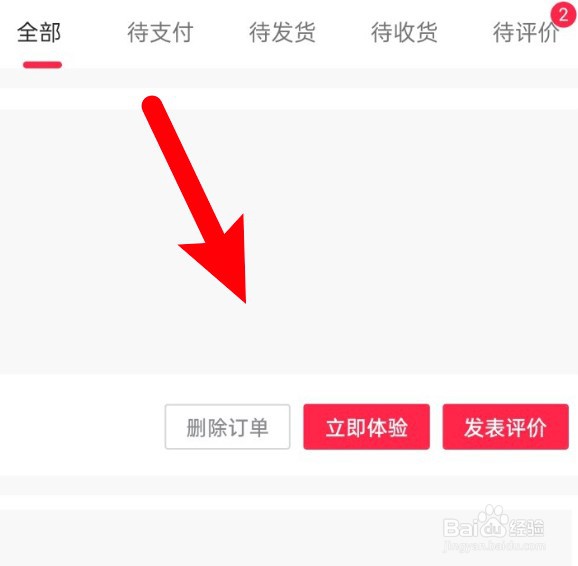Open the 待支付 tab
Screen dimensions: 578x566
coord(160,32)
